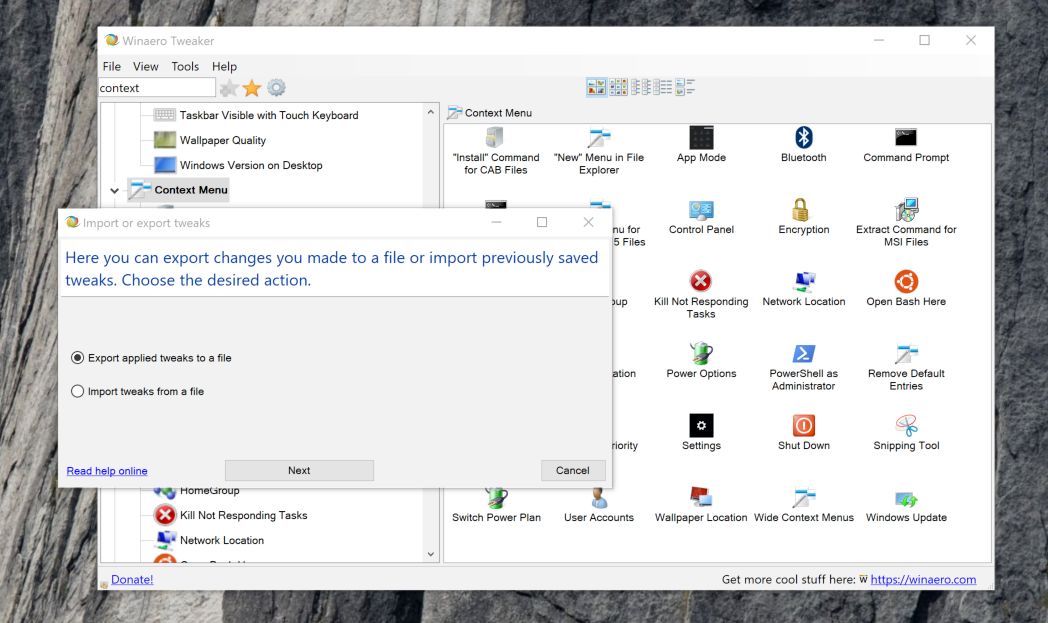Click the gray star add-bookmark icon
This screenshot has width=1048, height=623.
[229, 88]
